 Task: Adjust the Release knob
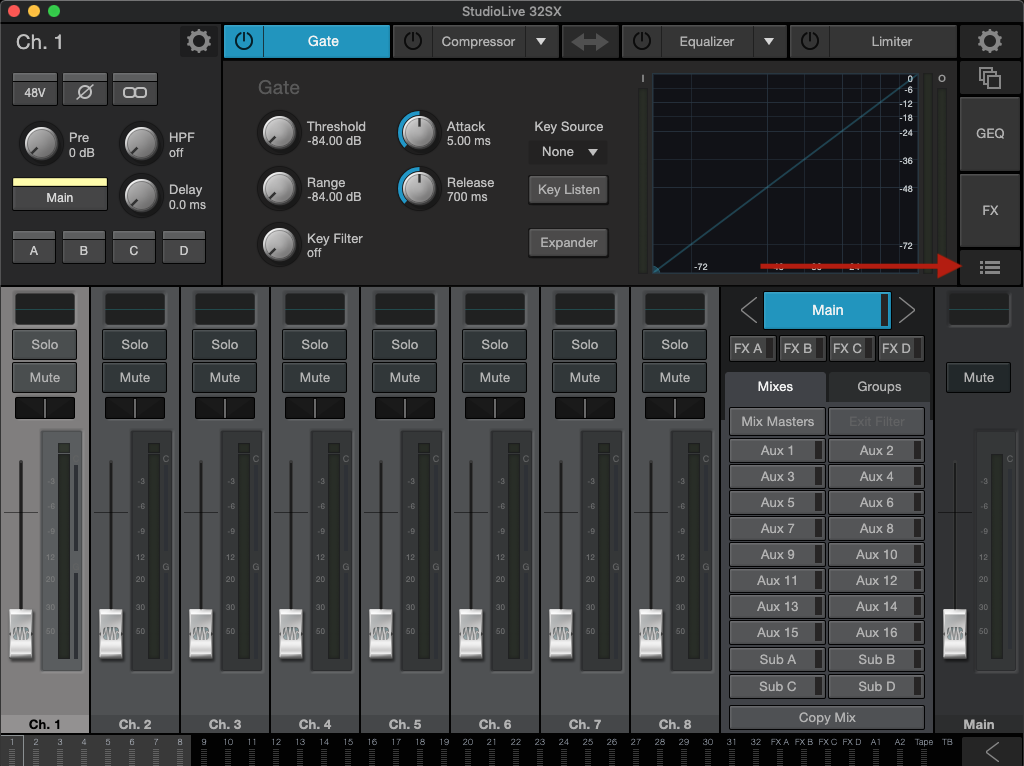(x=419, y=189)
